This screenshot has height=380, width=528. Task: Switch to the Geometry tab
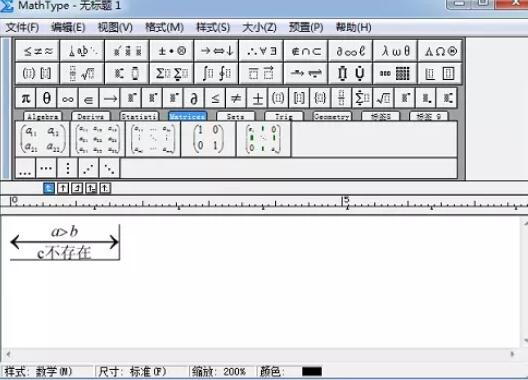click(x=332, y=116)
